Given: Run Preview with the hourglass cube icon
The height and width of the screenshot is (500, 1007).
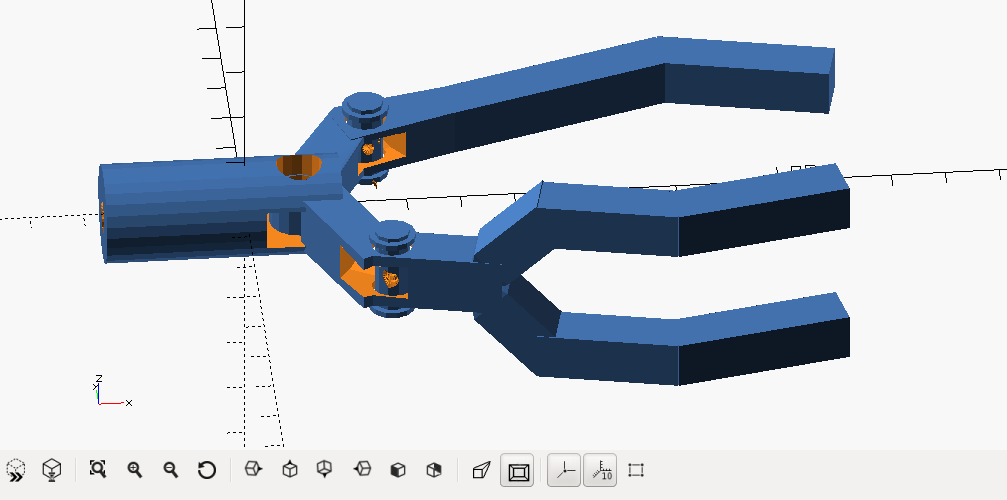Looking at the screenshot, I should (x=16, y=469).
